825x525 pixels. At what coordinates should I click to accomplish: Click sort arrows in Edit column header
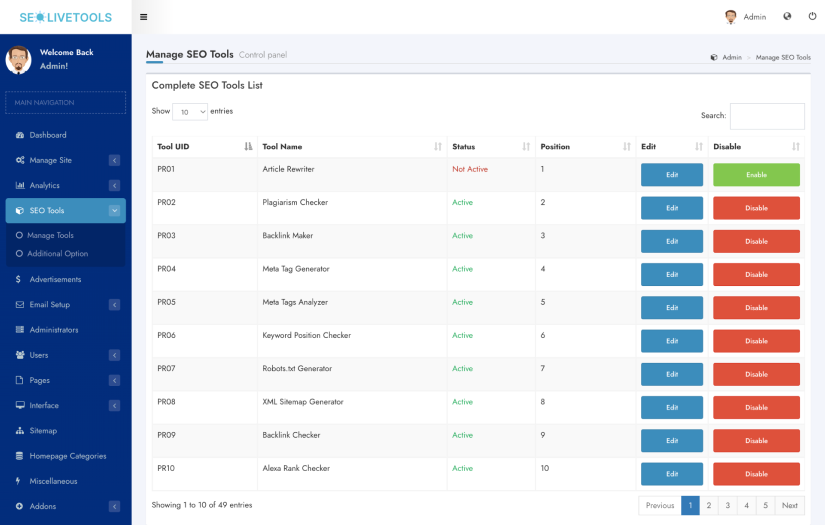(699, 147)
